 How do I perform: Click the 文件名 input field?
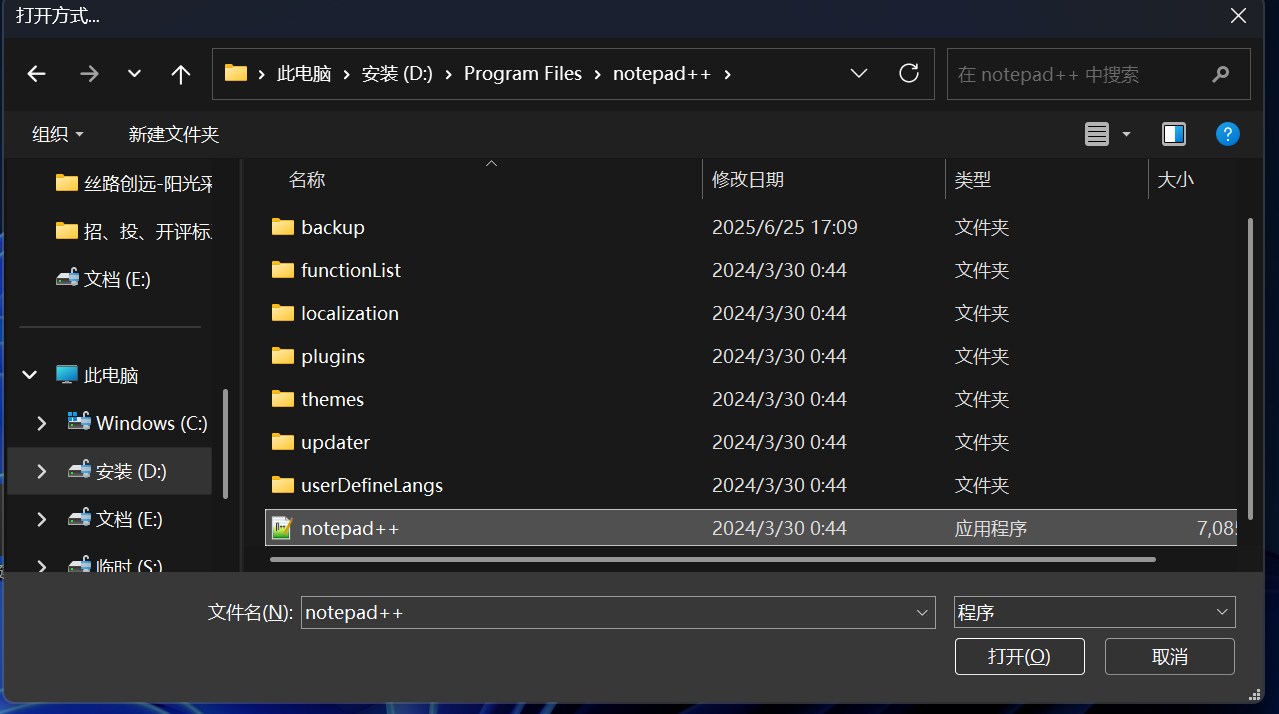click(606, 612)
